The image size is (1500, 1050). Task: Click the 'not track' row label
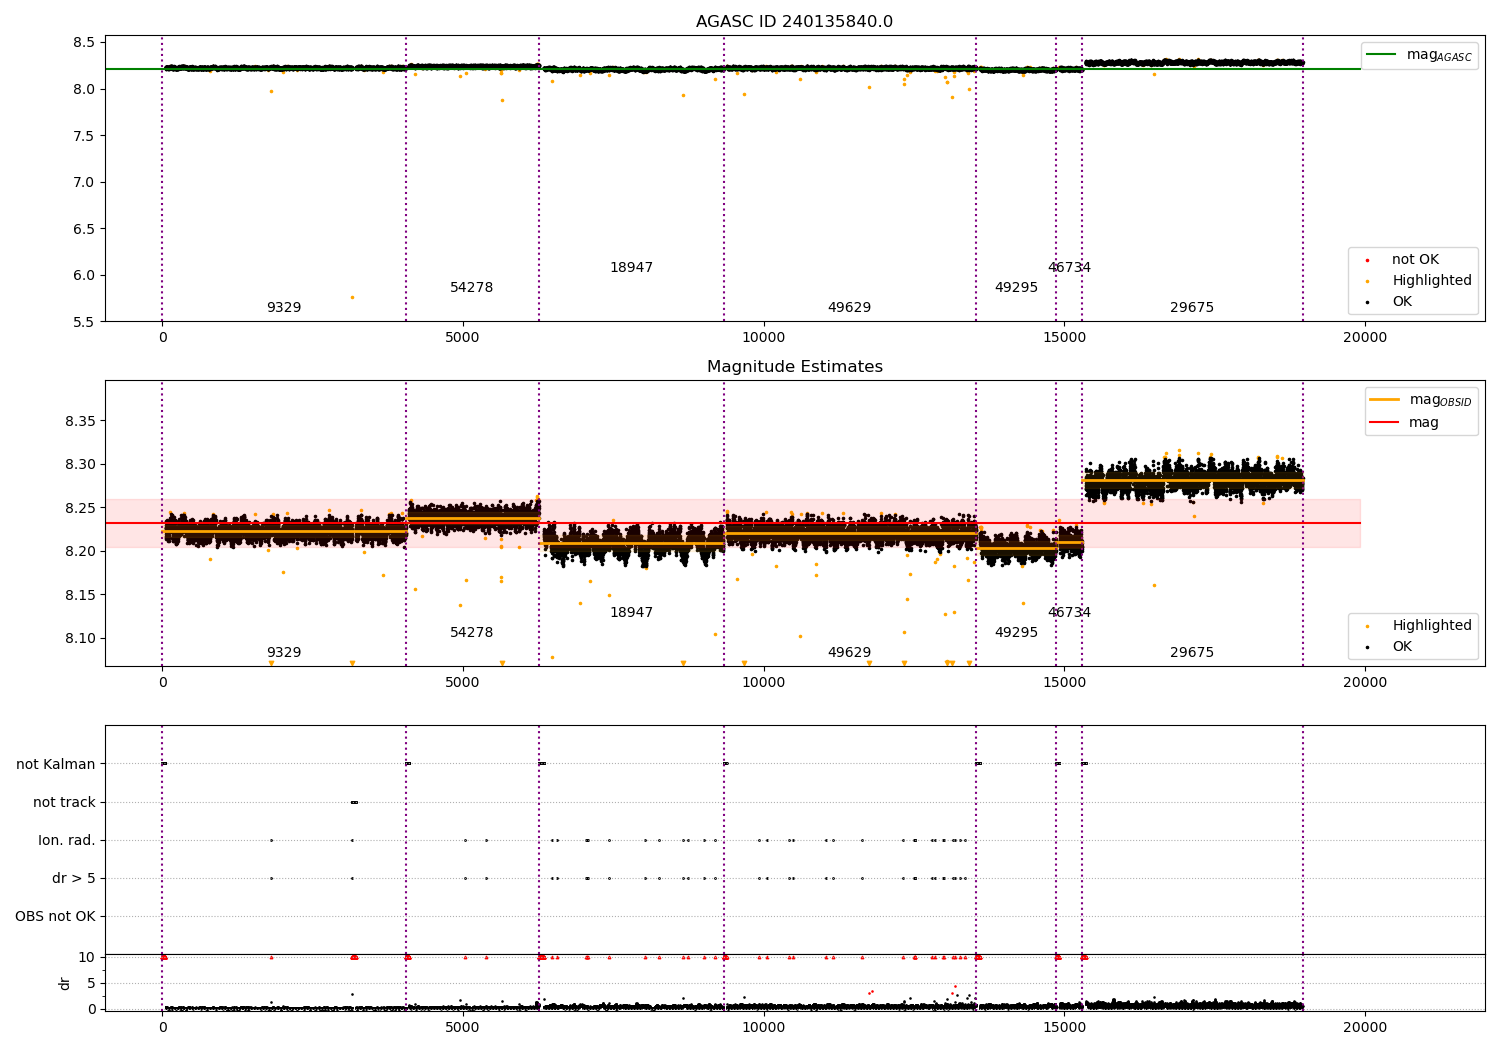64,803
